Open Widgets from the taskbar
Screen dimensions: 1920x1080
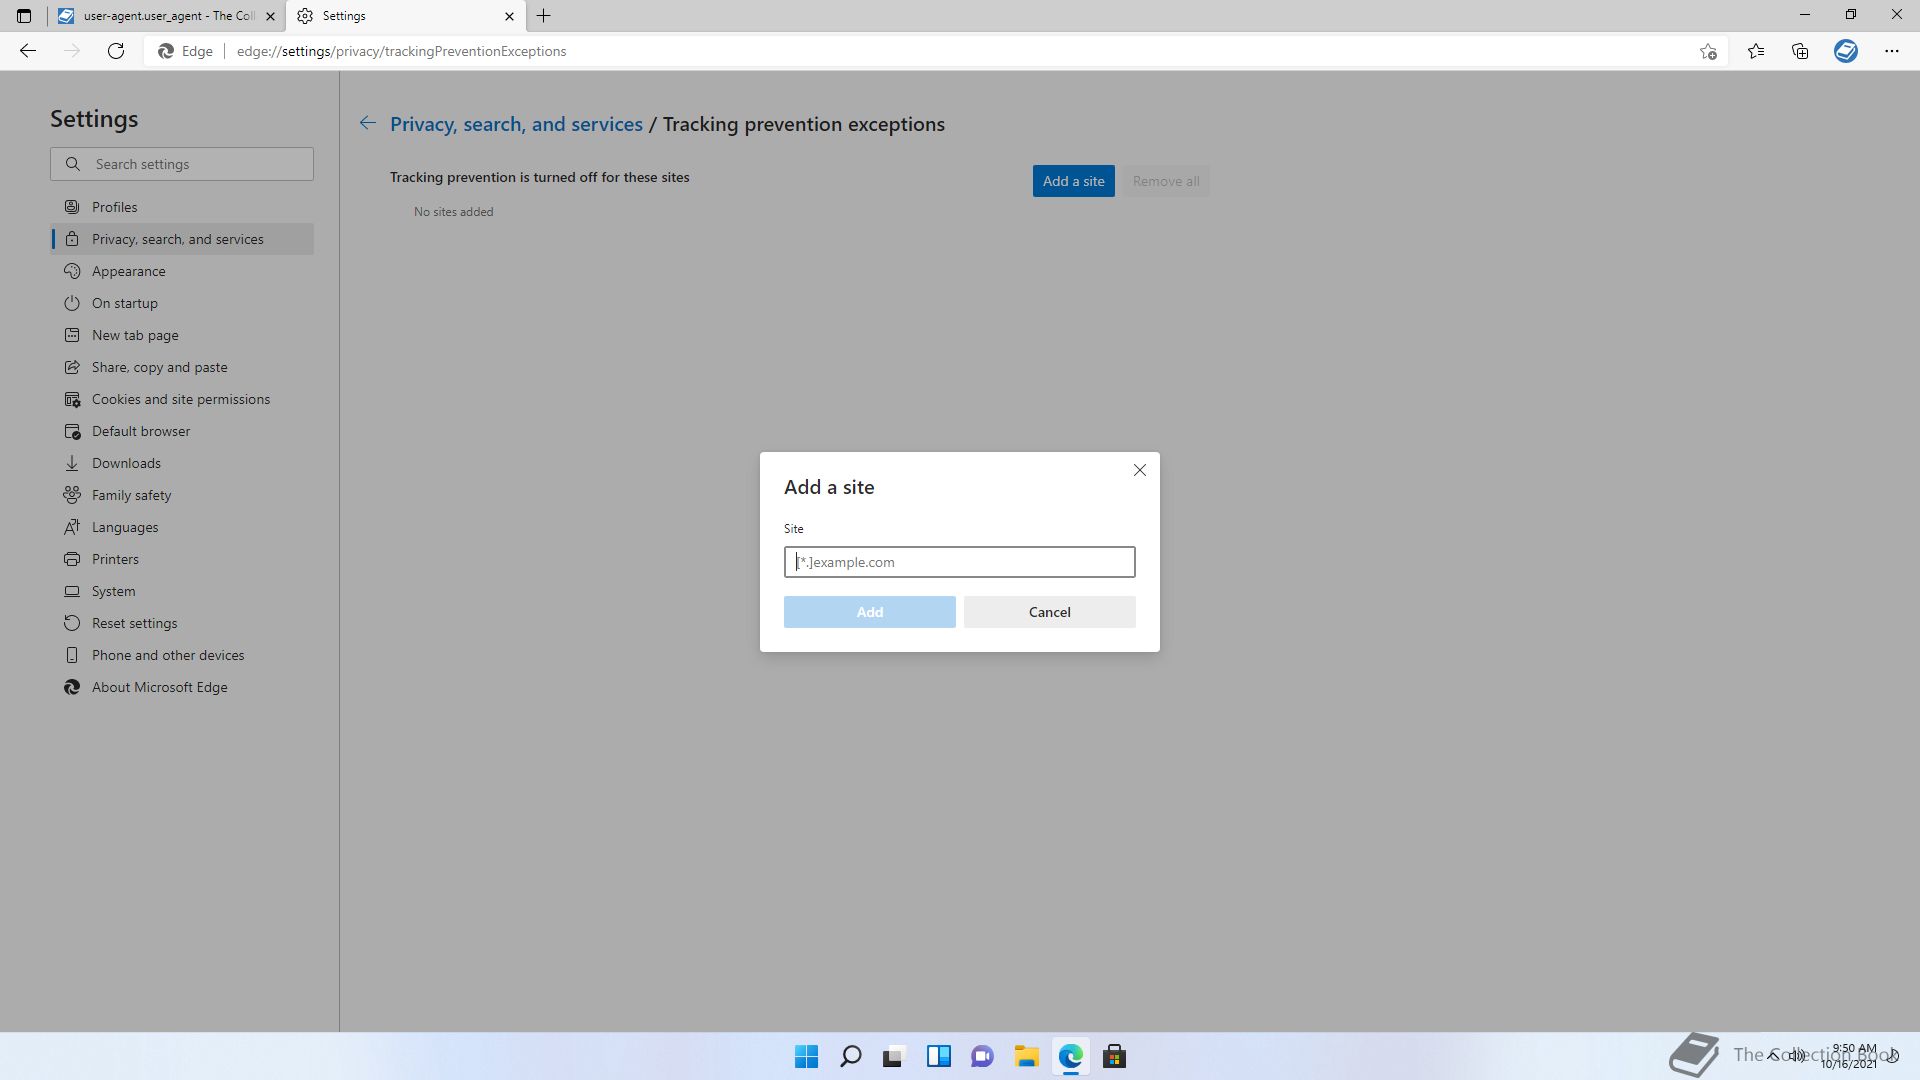pos(938,1056)
